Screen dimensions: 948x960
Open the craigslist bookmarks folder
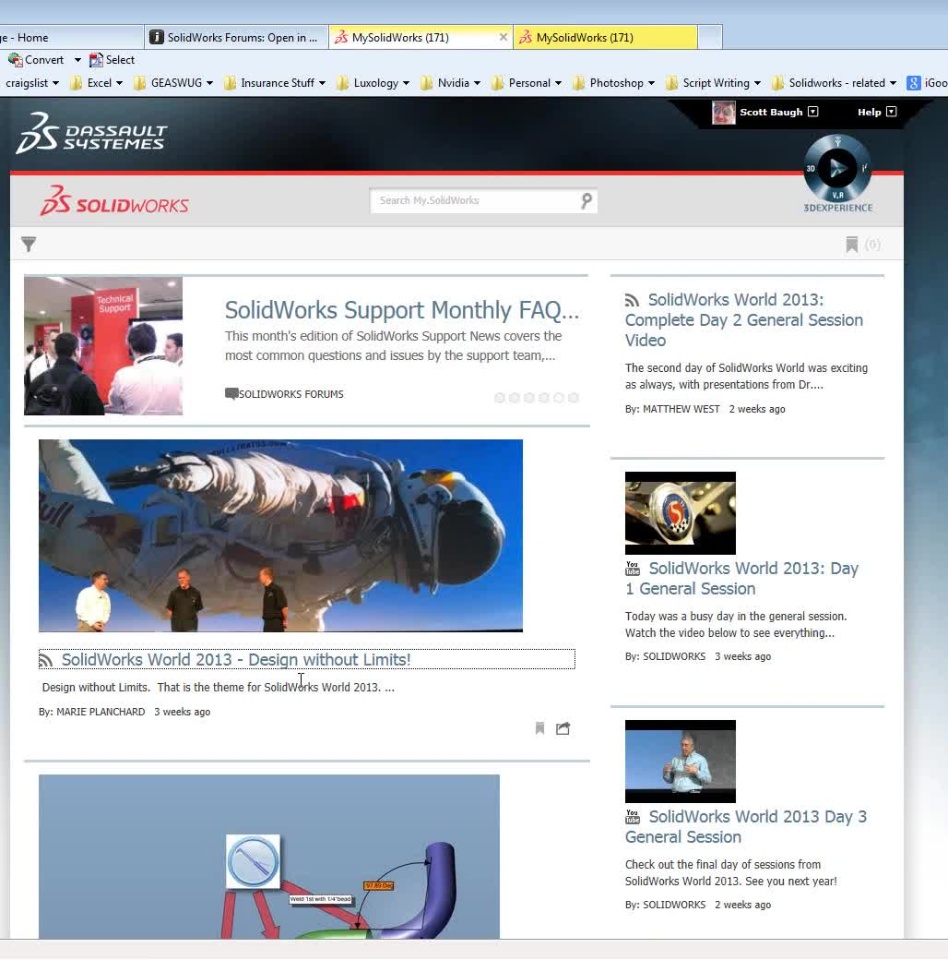click(32, 83)
